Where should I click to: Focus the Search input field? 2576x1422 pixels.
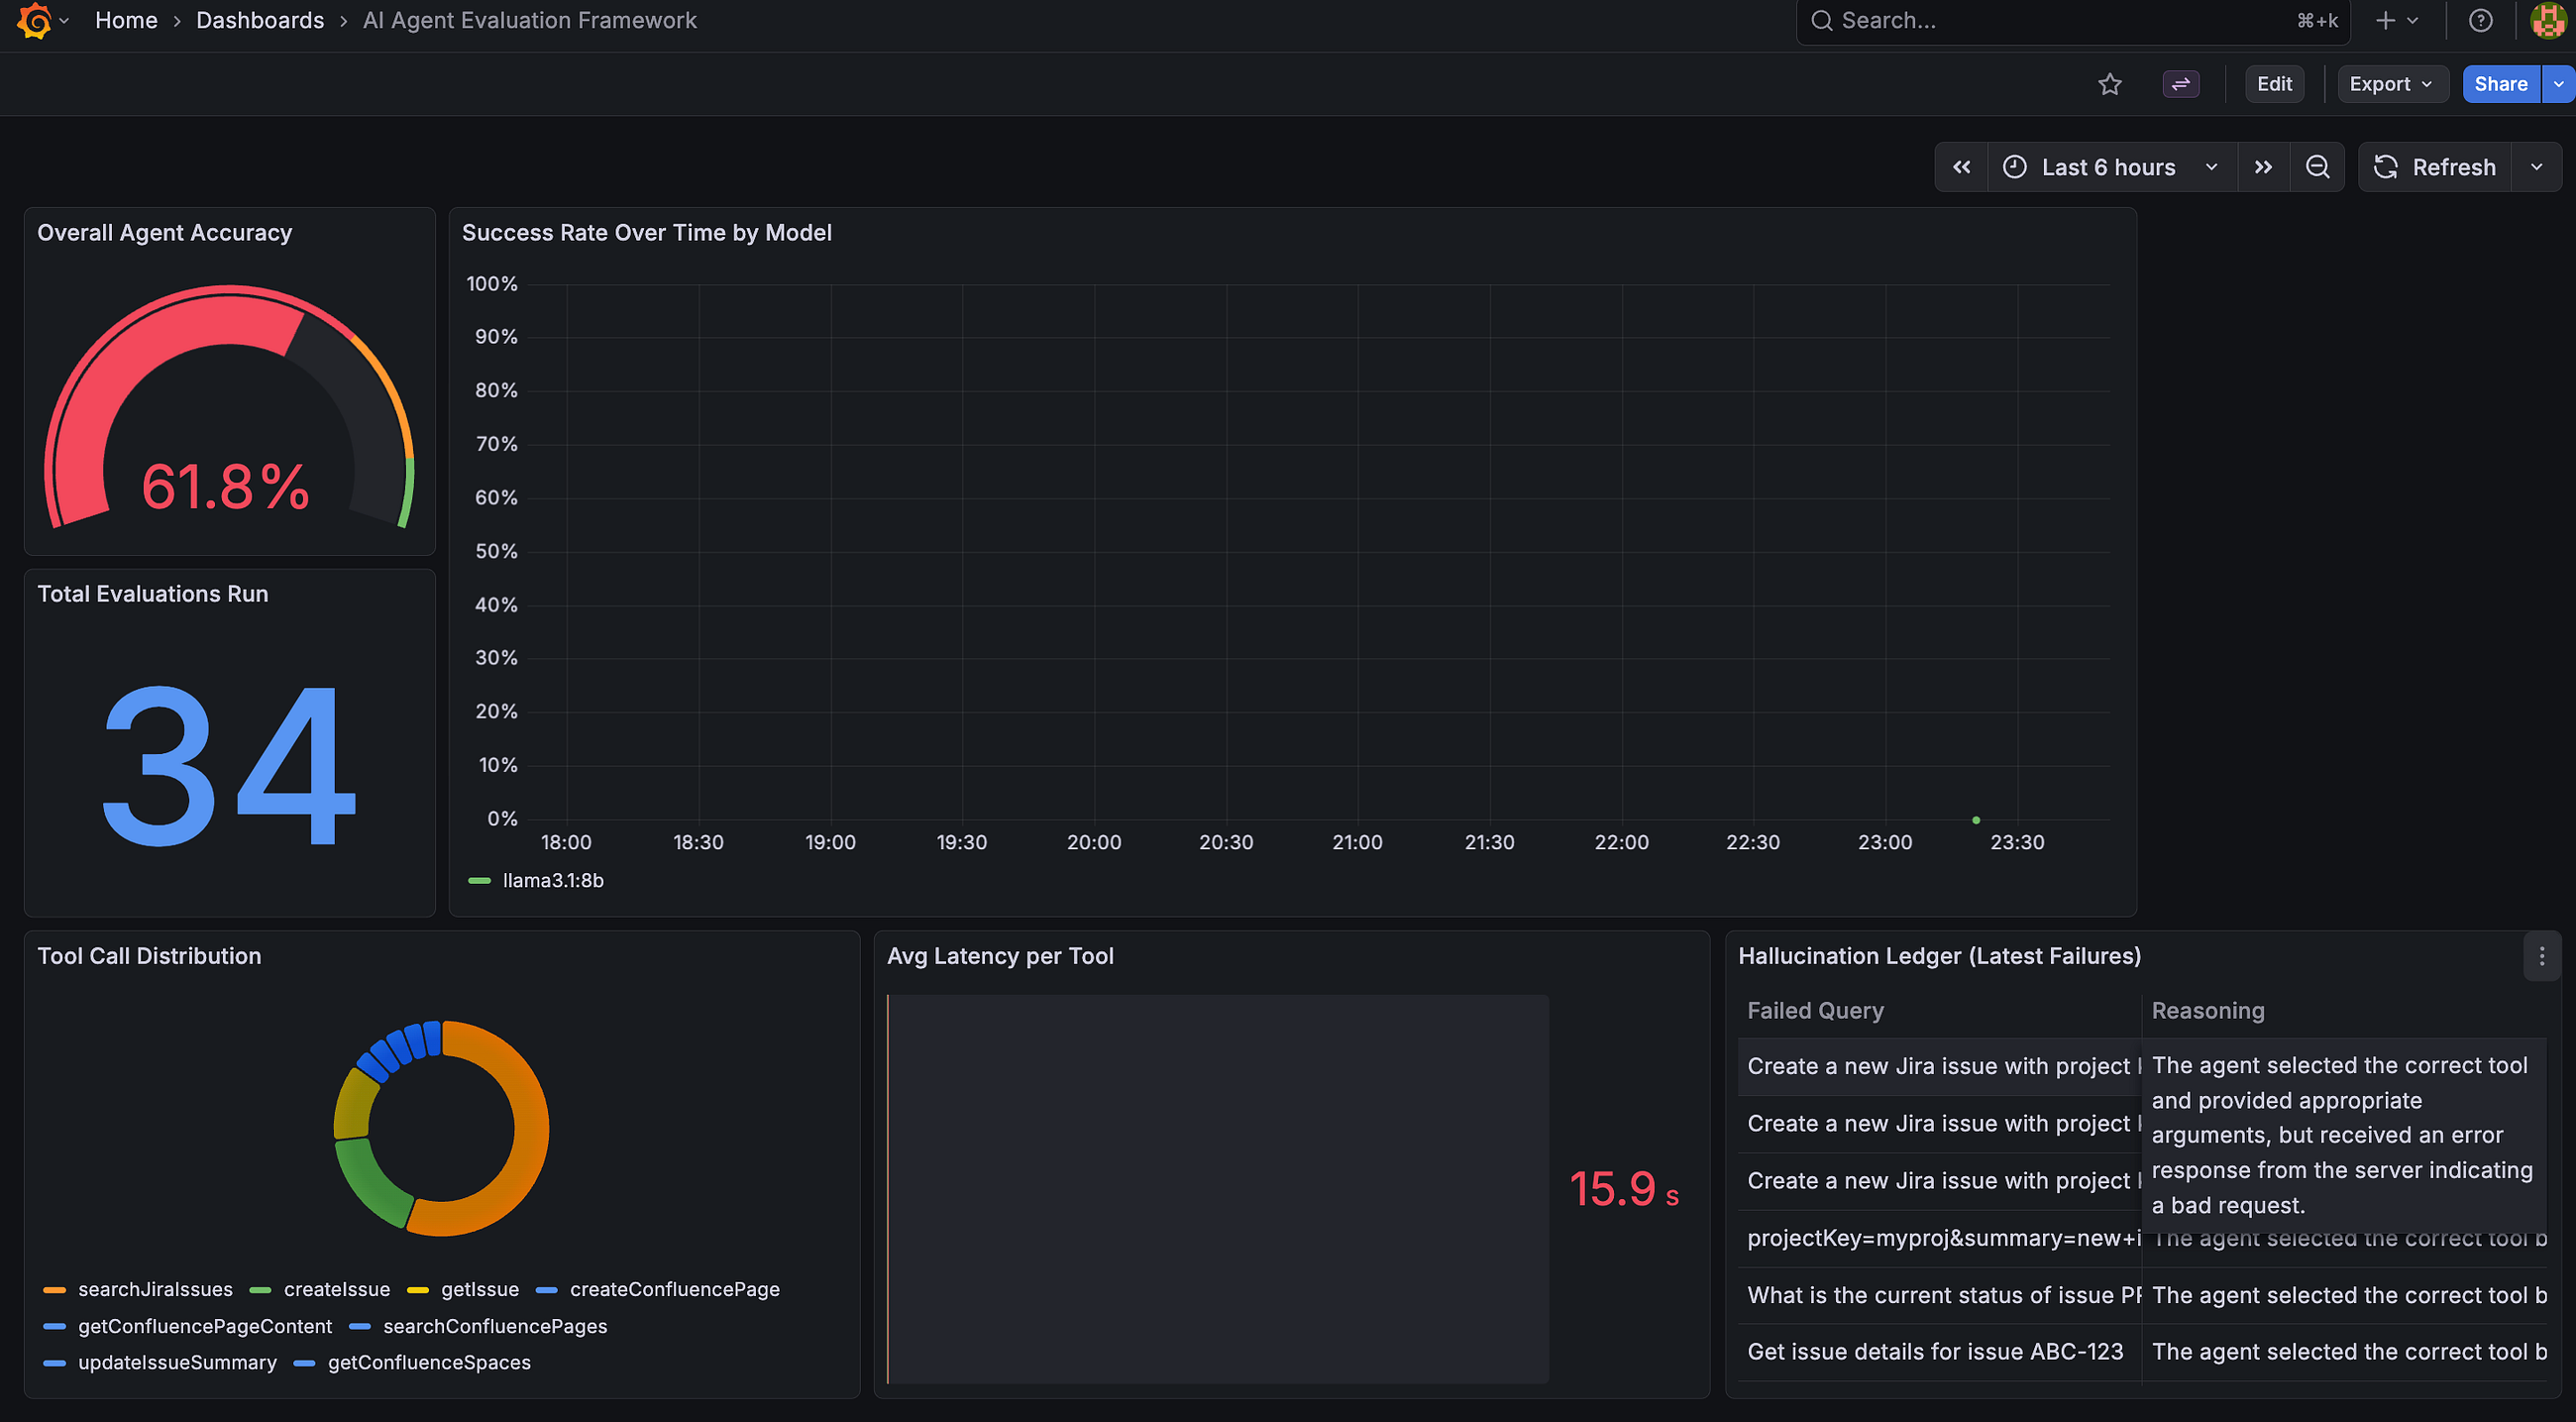pos(2072,20)
